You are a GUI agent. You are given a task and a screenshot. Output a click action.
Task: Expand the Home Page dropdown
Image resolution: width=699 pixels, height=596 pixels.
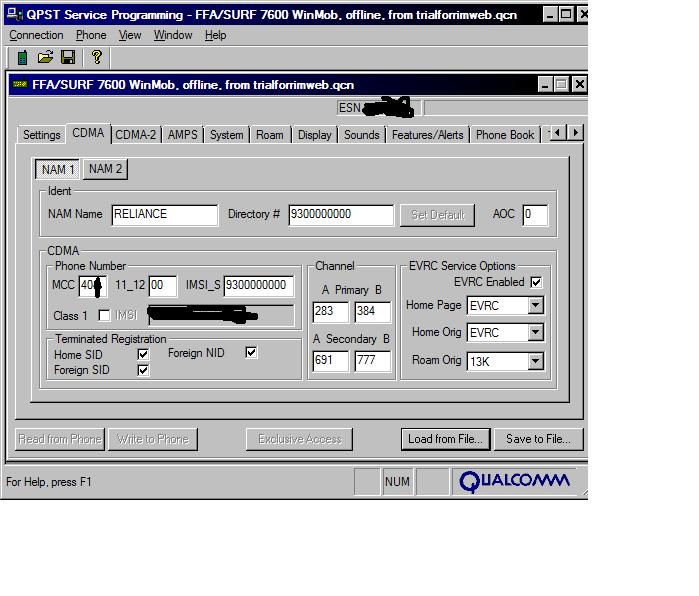(x=535, y=306)
